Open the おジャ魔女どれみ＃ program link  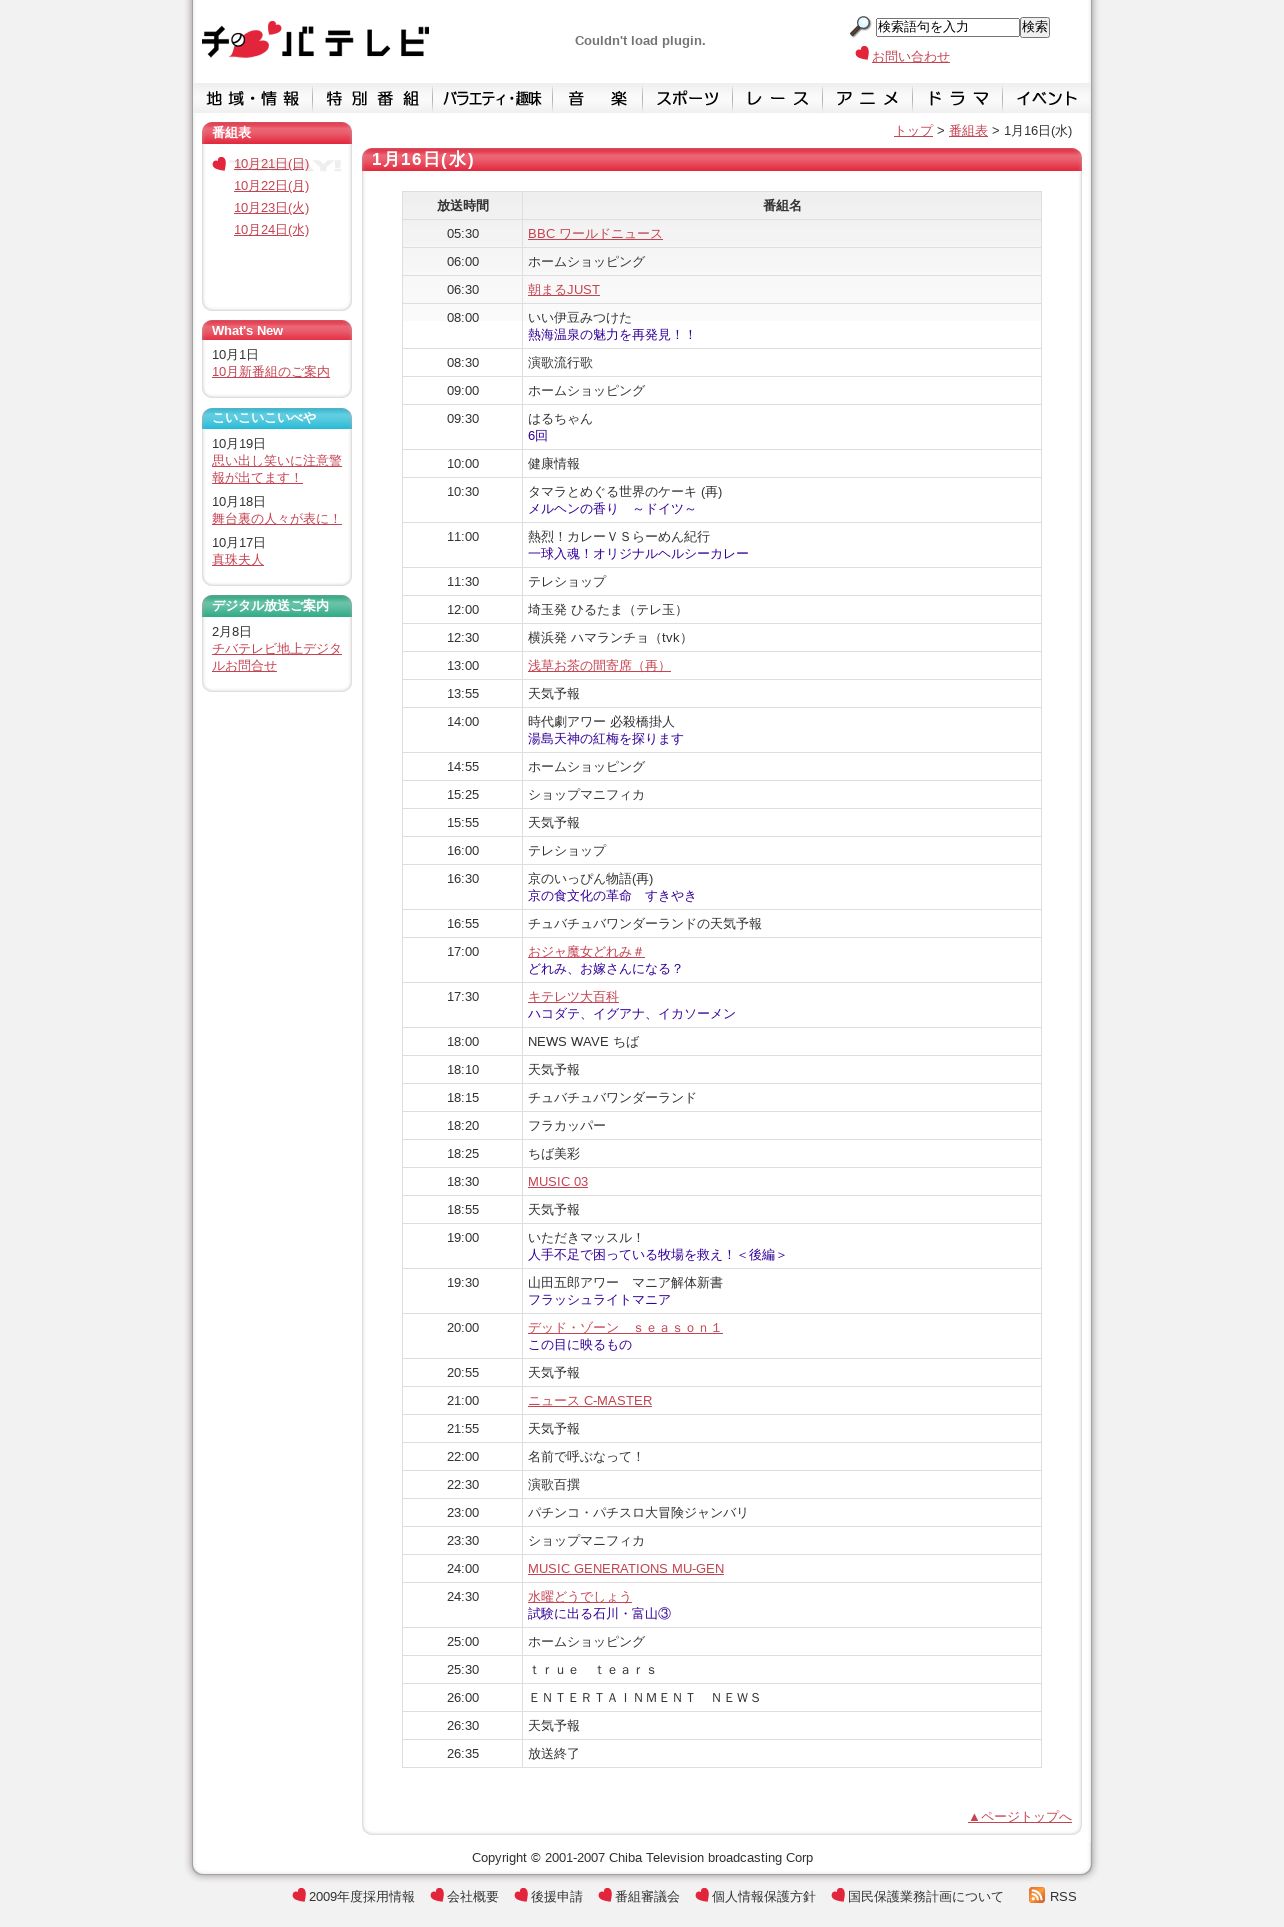(586, 952)
